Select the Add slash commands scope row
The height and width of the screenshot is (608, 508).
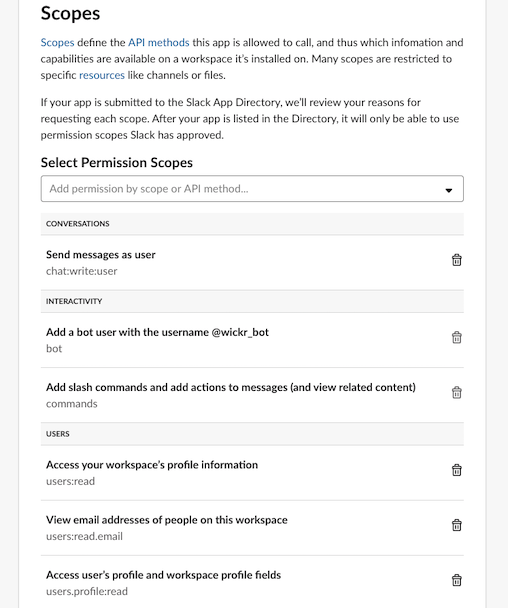coord(252,395)
